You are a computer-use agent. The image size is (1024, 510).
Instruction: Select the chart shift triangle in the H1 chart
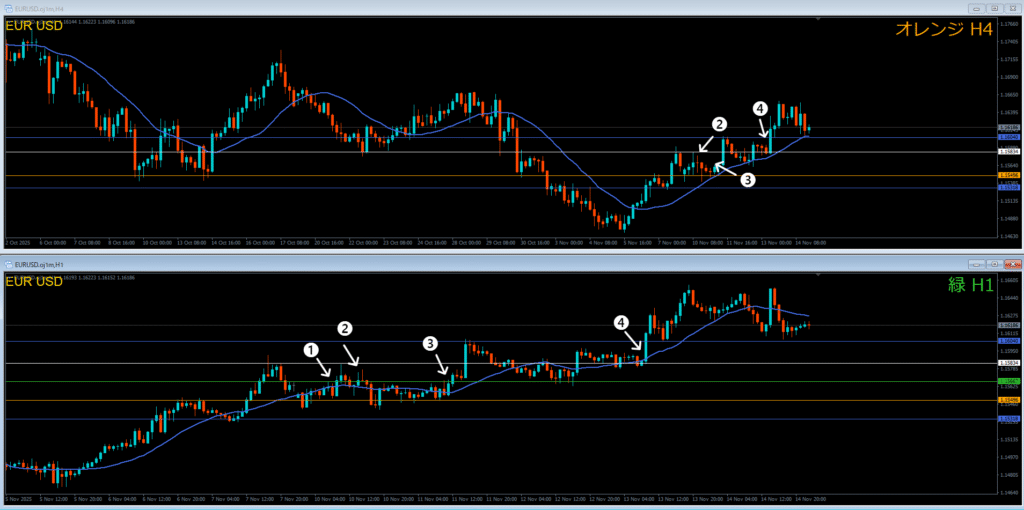pyautogui.click(x=818, y=276)
